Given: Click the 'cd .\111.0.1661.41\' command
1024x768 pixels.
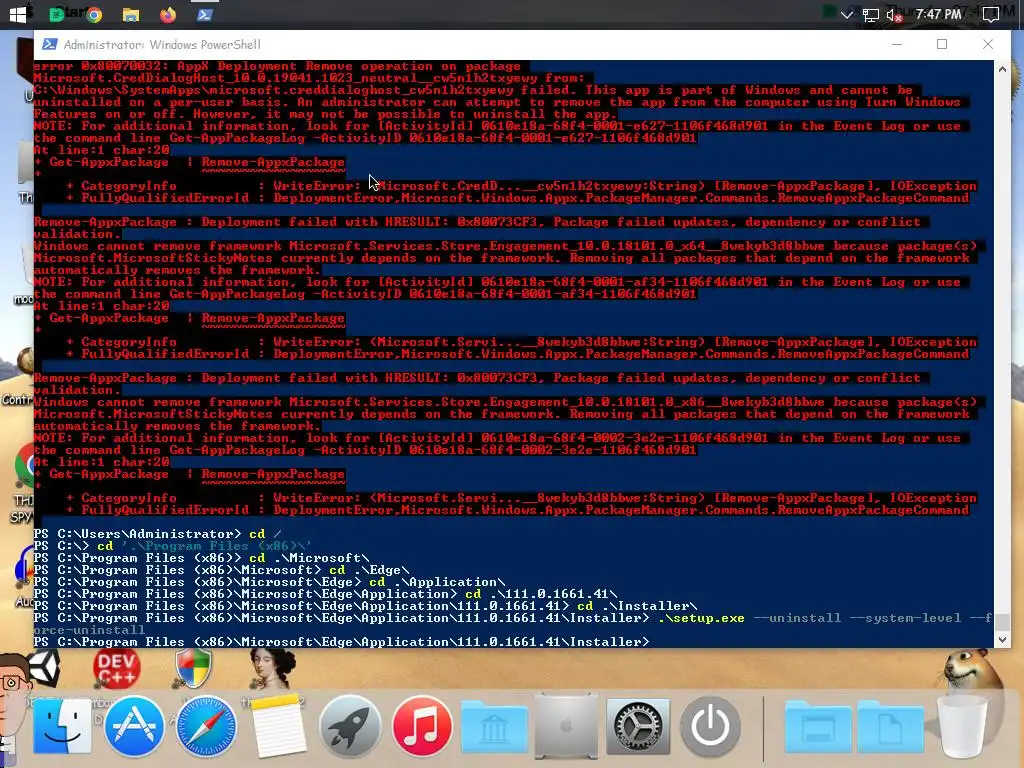Looking at the screenshot, I should pos(541,594).
